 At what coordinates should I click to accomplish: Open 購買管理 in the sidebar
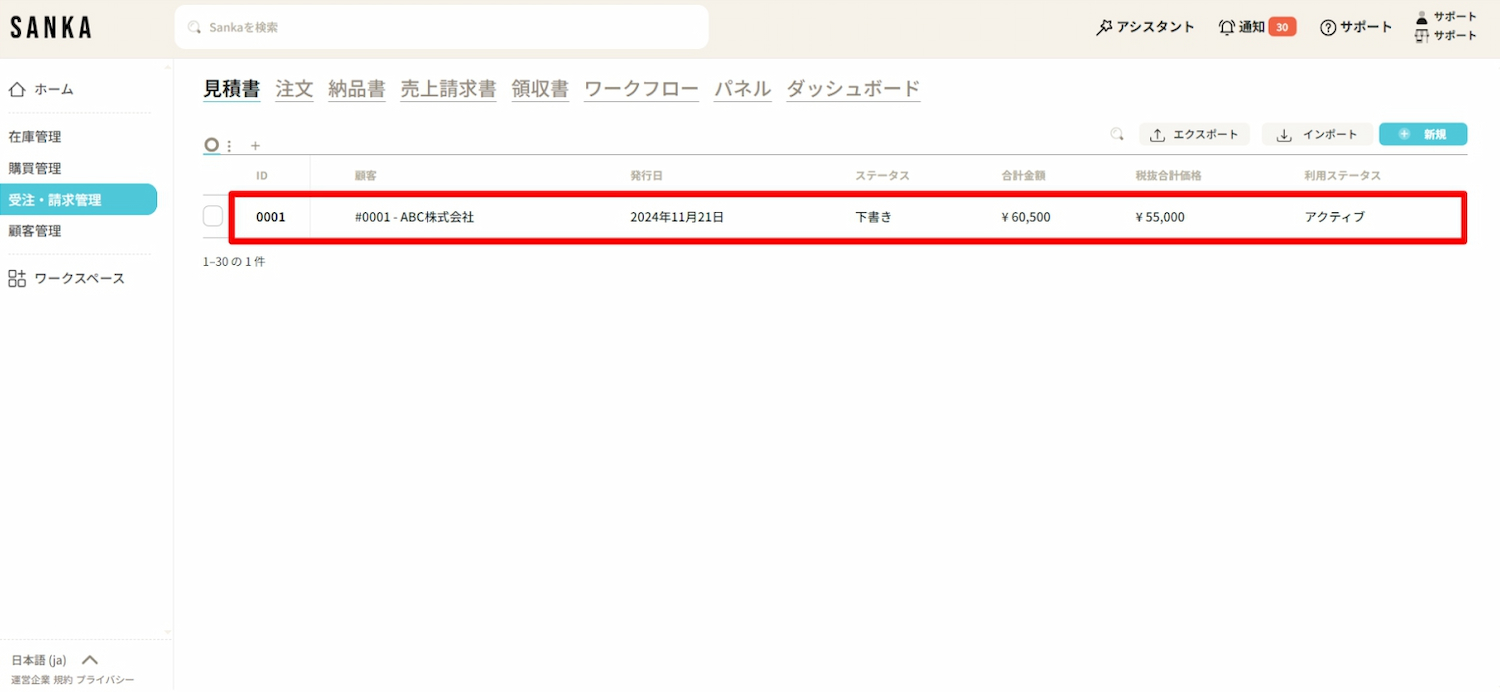click(x=35, y=168)
